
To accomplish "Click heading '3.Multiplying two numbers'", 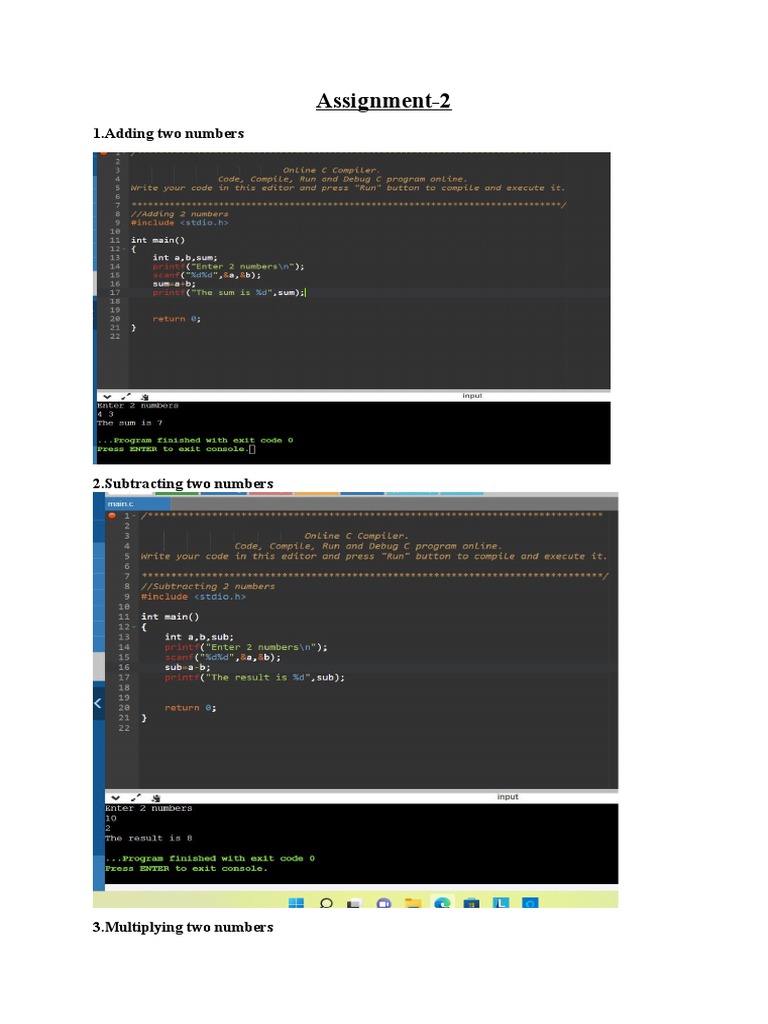I will point(183,927).
